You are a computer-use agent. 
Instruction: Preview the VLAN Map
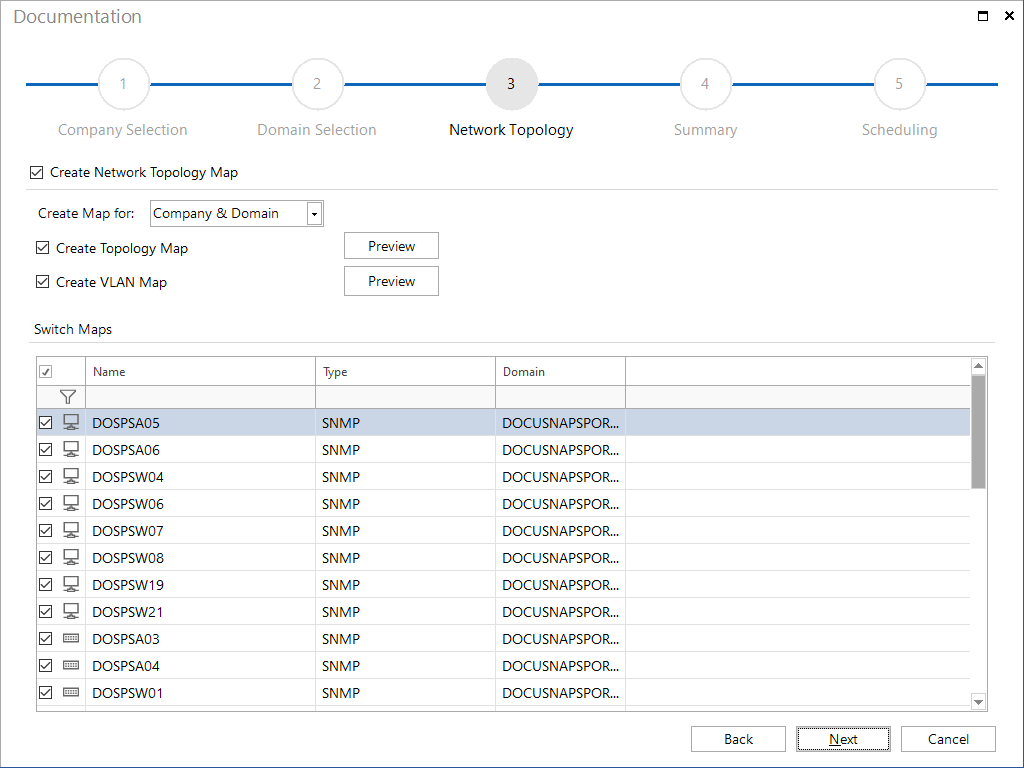pos(391,281)
